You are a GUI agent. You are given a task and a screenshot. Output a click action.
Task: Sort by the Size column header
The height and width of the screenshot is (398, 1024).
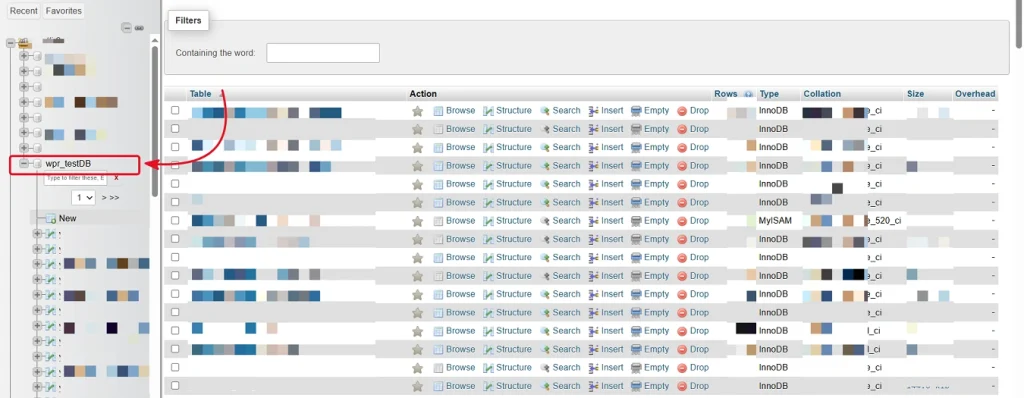pyautogui.click(x=916, y=94)
